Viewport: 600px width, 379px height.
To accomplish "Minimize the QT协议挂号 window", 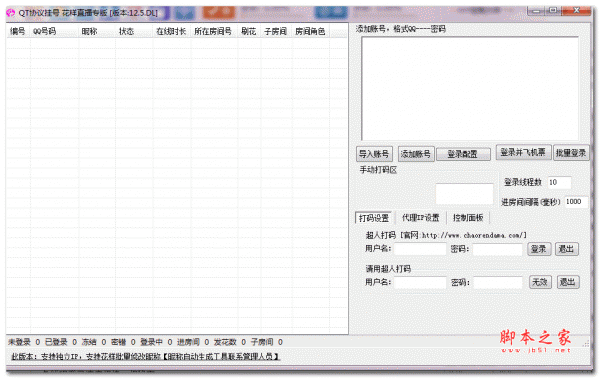I will (x=536, y=11).
